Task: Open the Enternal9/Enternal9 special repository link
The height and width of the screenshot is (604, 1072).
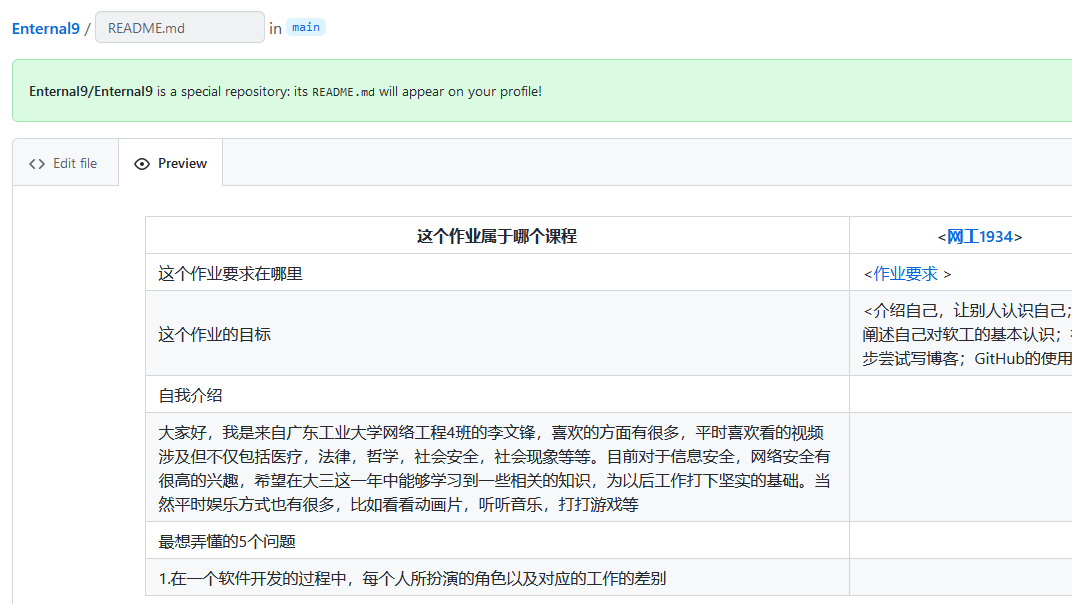Action: tap(92, 91)
